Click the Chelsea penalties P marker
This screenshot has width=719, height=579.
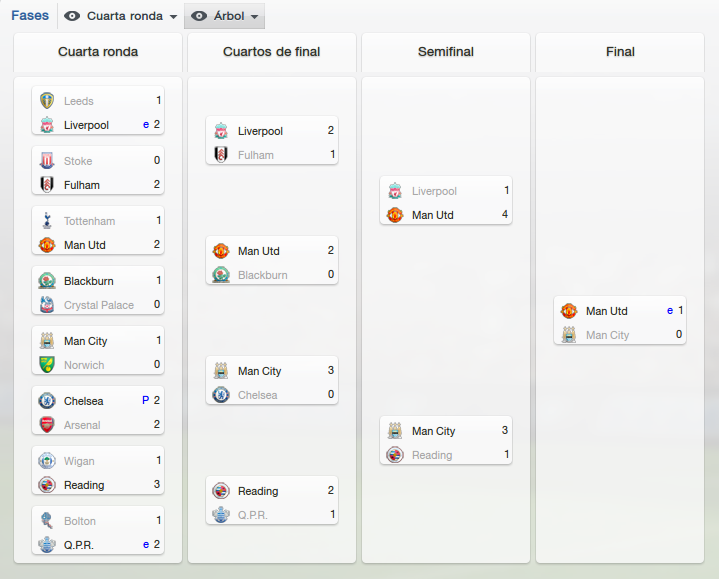click(145, 400)
